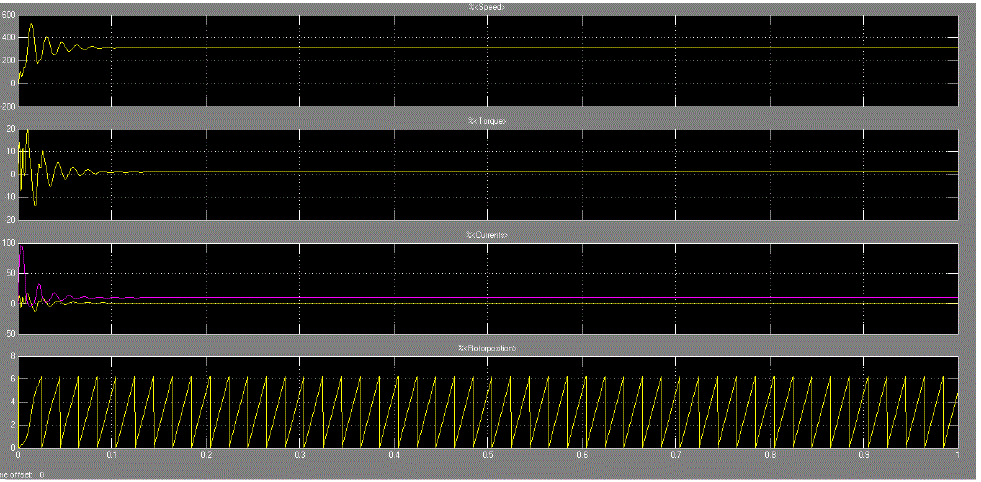Viewport: 981px width, 482px height.
Task: Click the first peak of the speed curve
Action: 31,24
